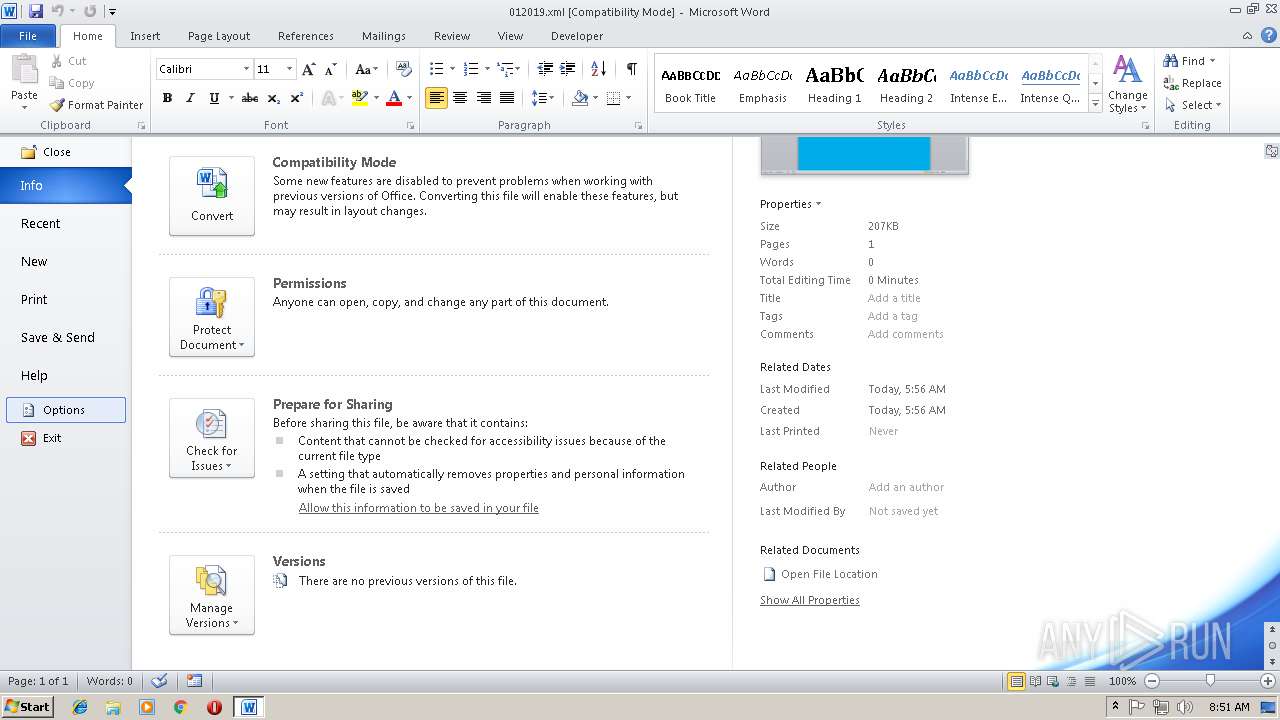The width and height of the screenshot is (1280, 720).
Task: Justify paragraph text
Action: (x=507, y=98)
